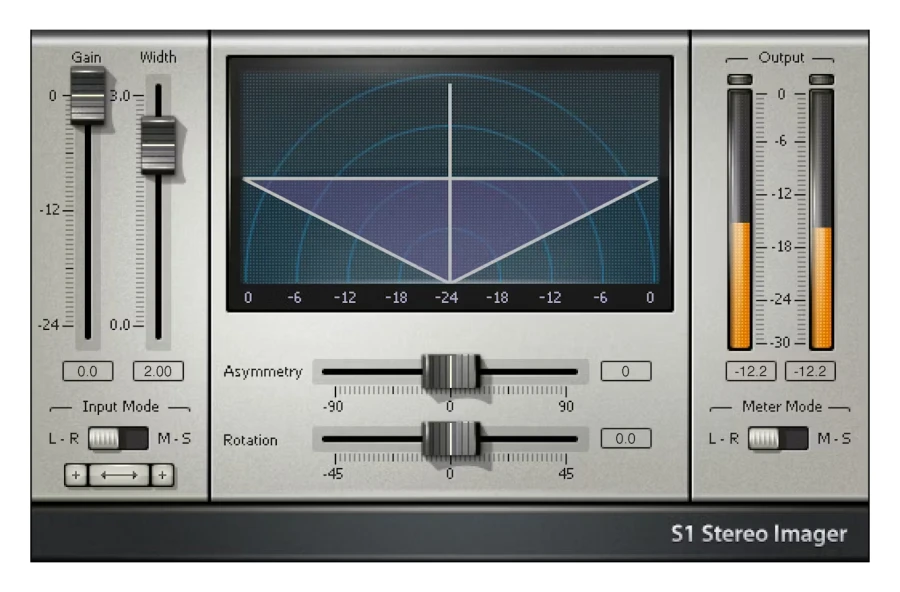The width and height of the screenshot is (900, 592).
Task: Click the -30 mark on Output scale
Action: (781, 343)
